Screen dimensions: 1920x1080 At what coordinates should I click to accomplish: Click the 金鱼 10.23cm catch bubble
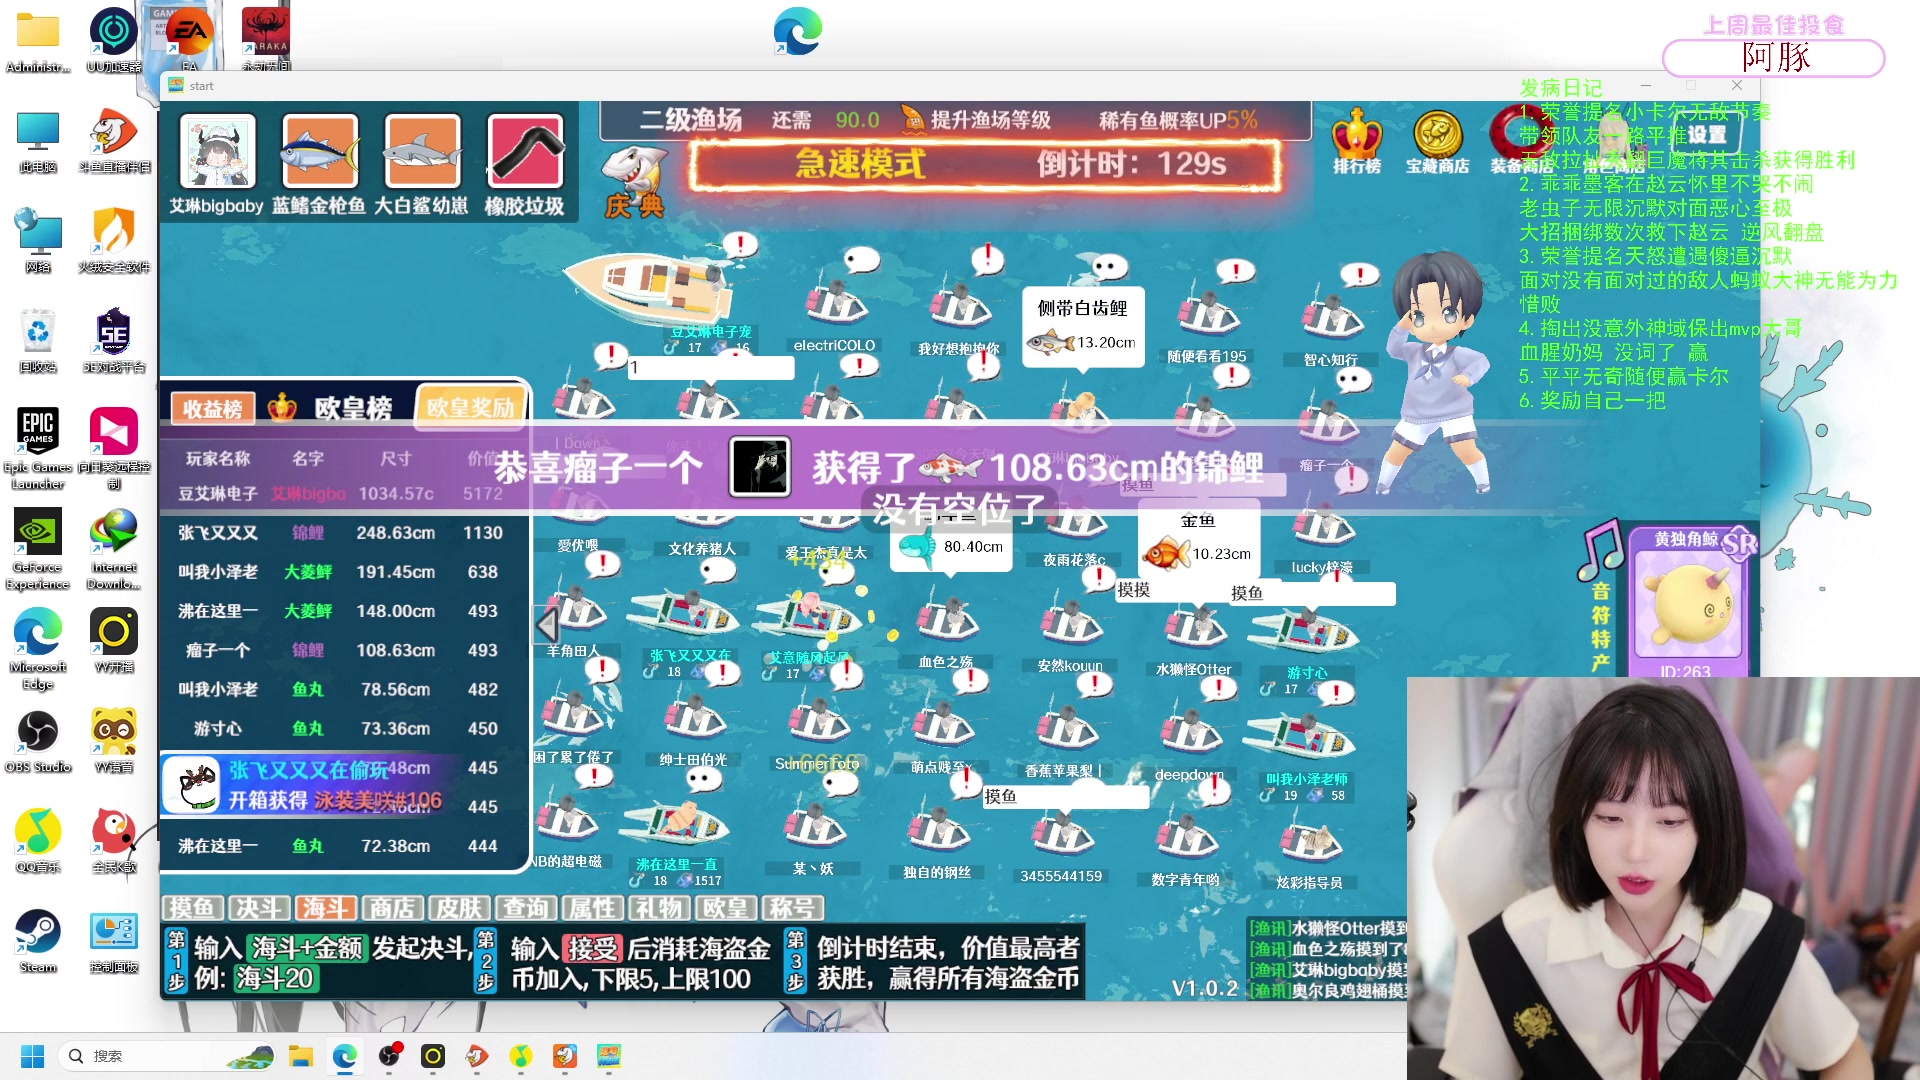1198,540
